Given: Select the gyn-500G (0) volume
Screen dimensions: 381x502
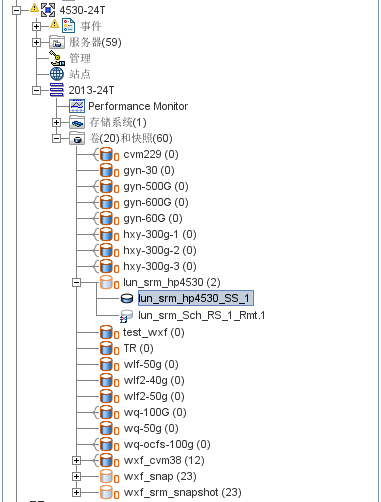Looking at the screenshot, I should [x=156, y=186].
